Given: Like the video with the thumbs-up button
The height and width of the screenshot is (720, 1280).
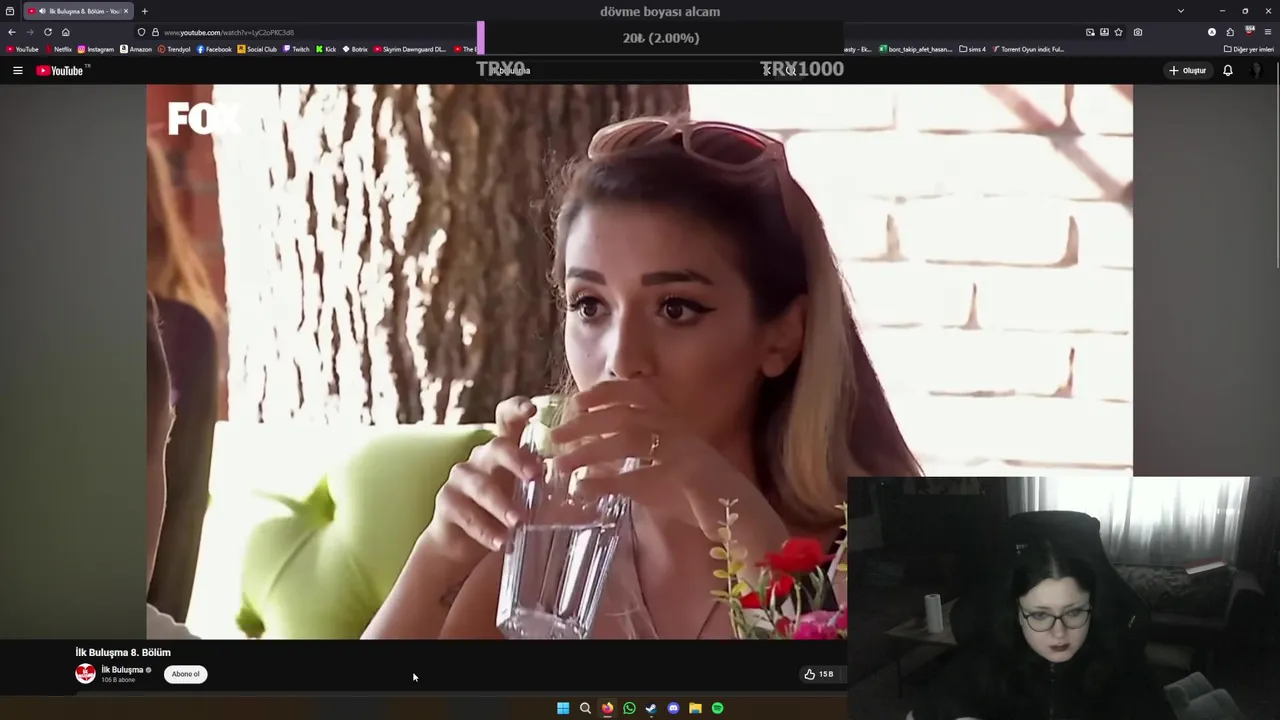Looking at the screenshot, I should click(x=818, y=674).
